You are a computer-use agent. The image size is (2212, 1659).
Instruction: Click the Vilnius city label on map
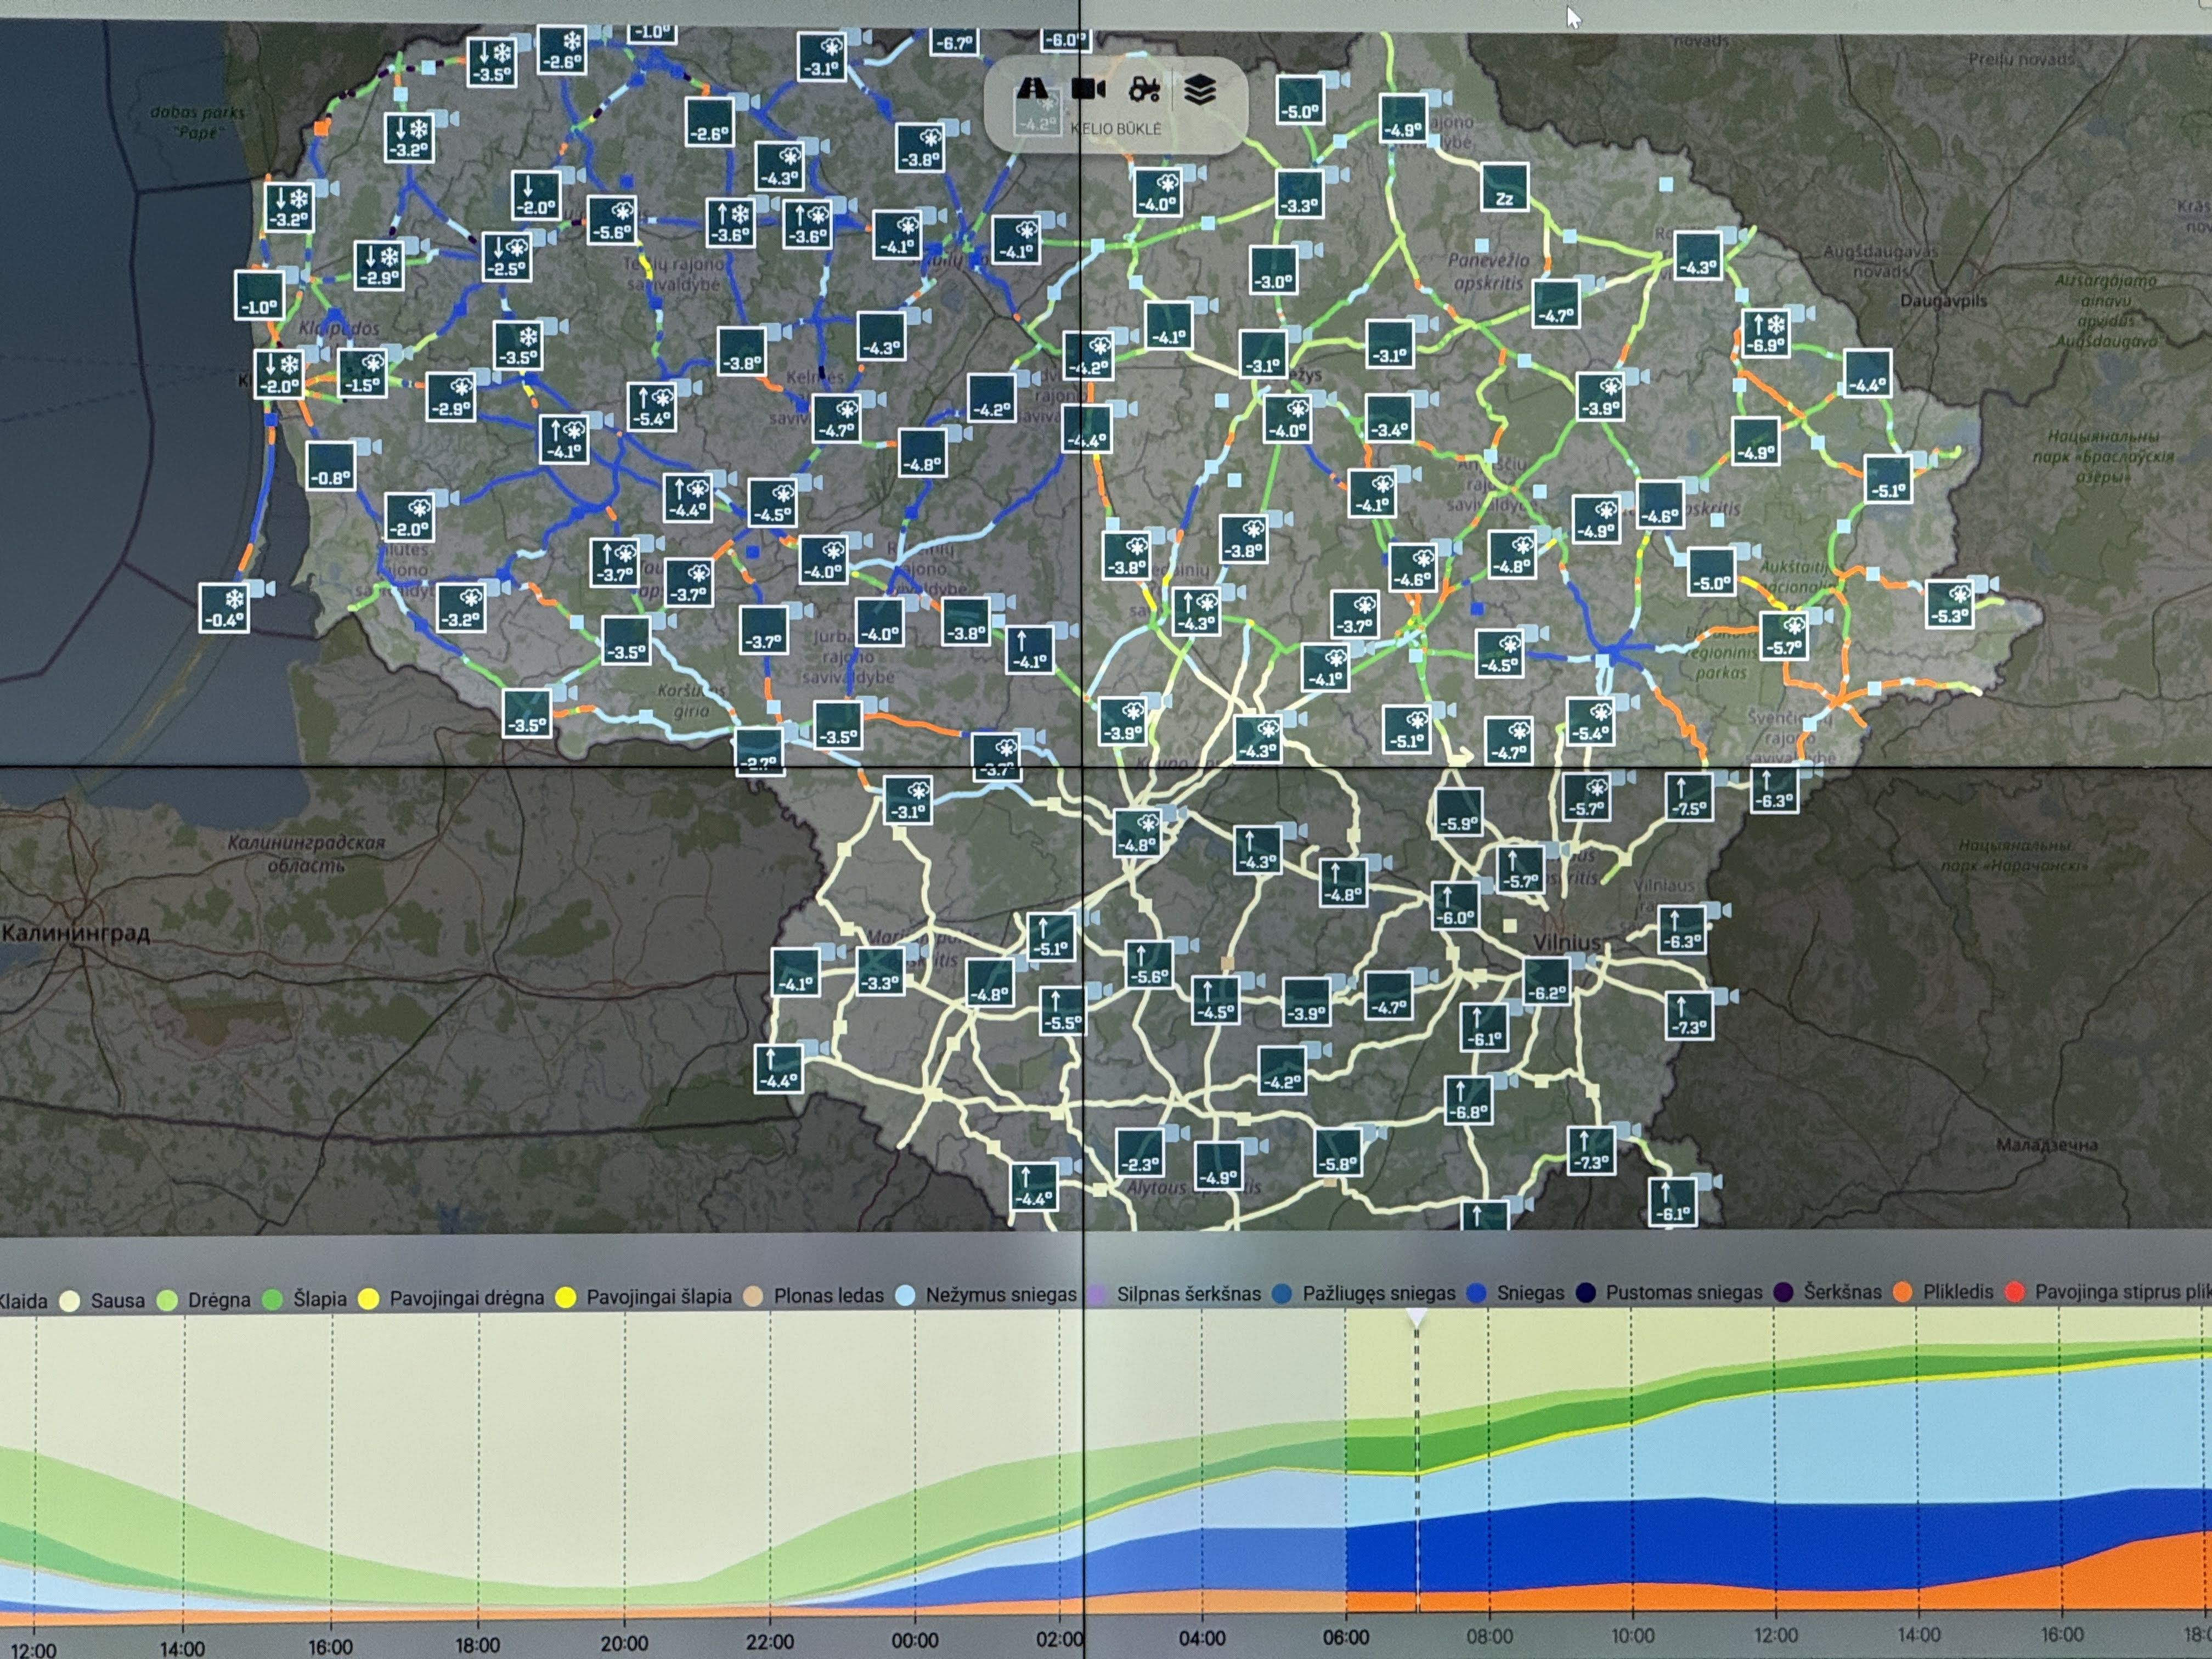pyautogui.click(x=1566, y=943)
